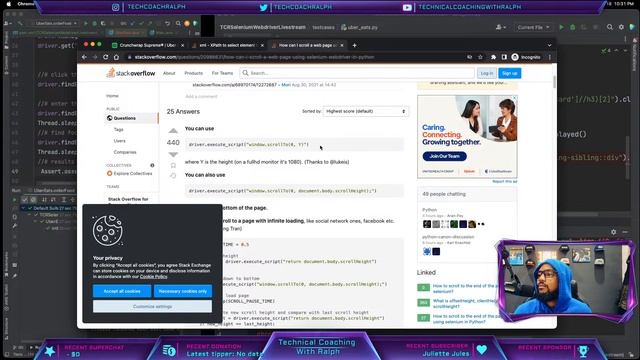Open the Sorted by Highest score dropdown
The width and height of the screenshot is (640, 360).
(365, 111)
